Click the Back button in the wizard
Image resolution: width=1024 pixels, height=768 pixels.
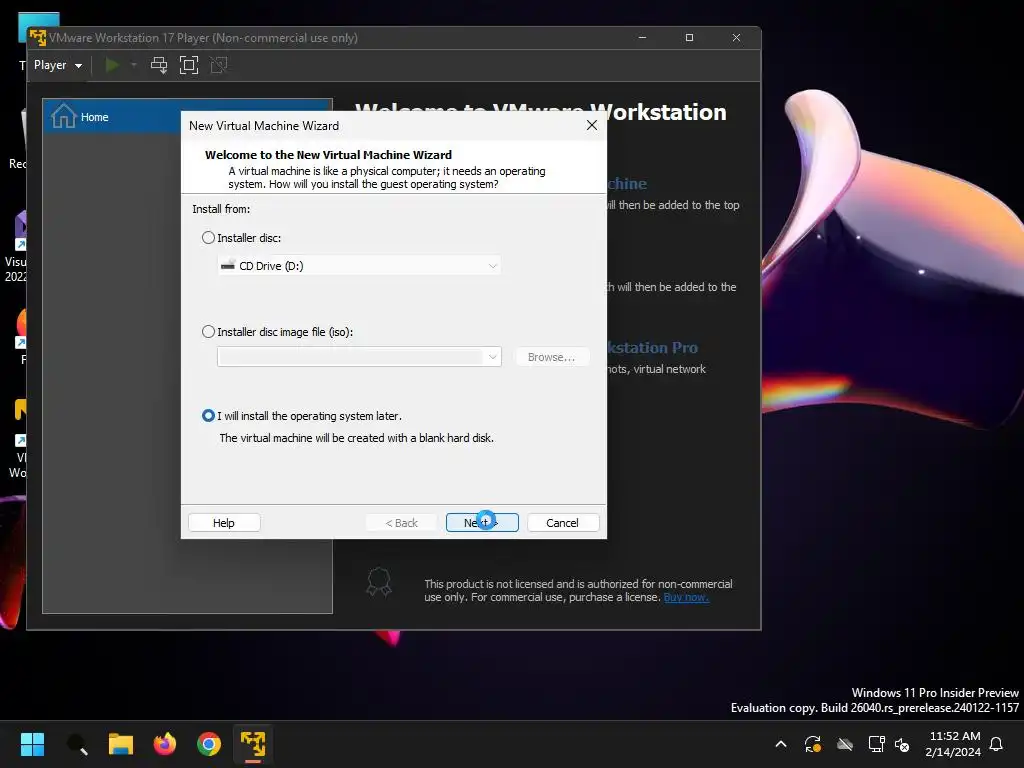402,523
